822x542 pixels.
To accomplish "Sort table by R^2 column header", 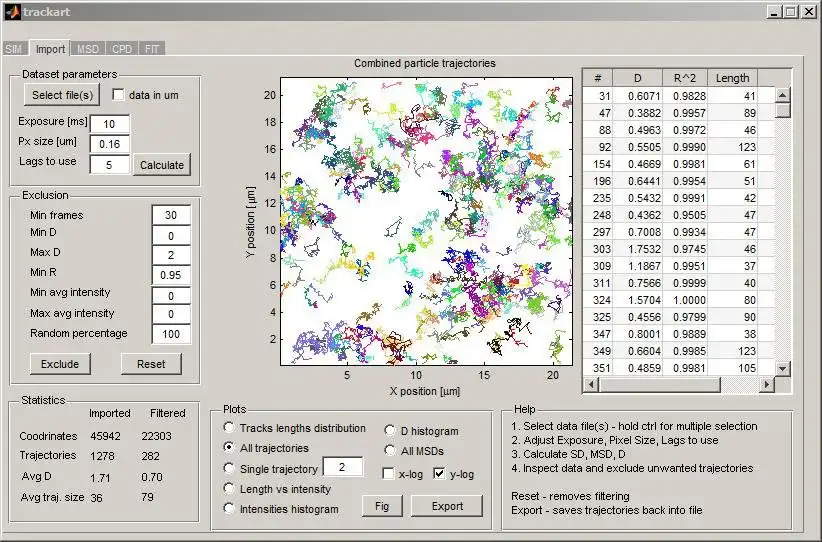I will 686,78.
